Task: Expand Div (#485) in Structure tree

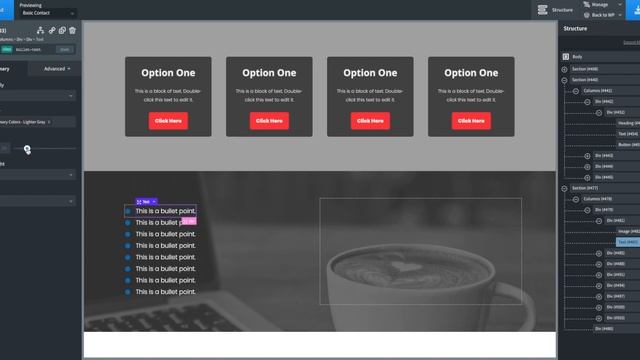Action: pyautogui.click(x=599, y=253)
